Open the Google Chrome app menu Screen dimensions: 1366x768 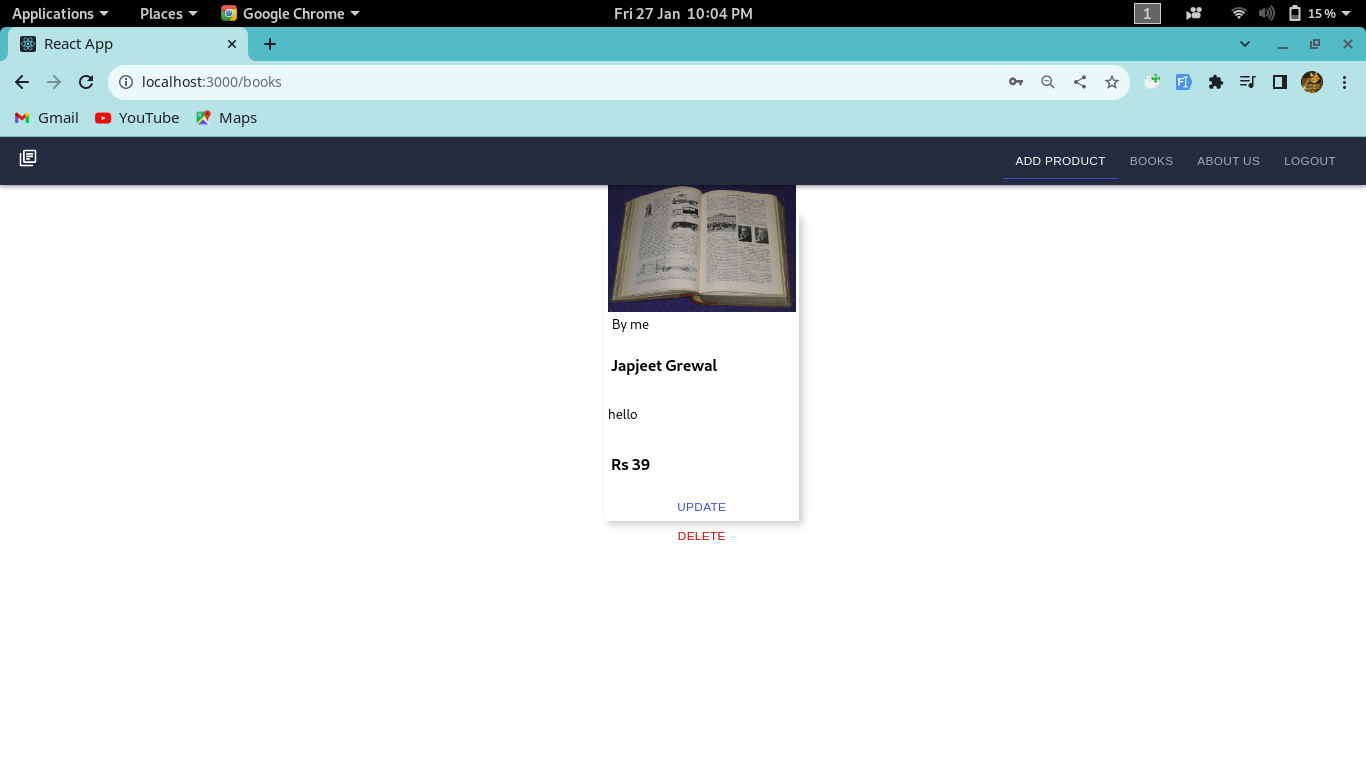290,13
